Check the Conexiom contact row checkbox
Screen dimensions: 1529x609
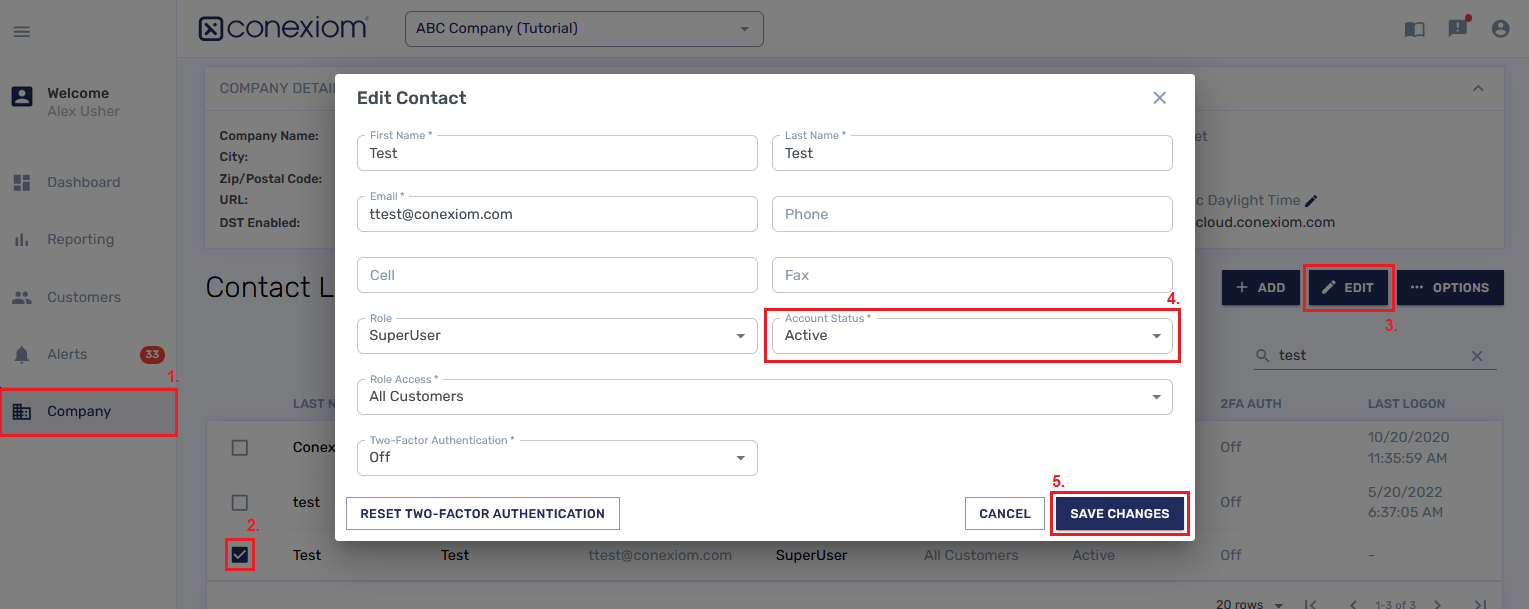(x=240, y=447)
